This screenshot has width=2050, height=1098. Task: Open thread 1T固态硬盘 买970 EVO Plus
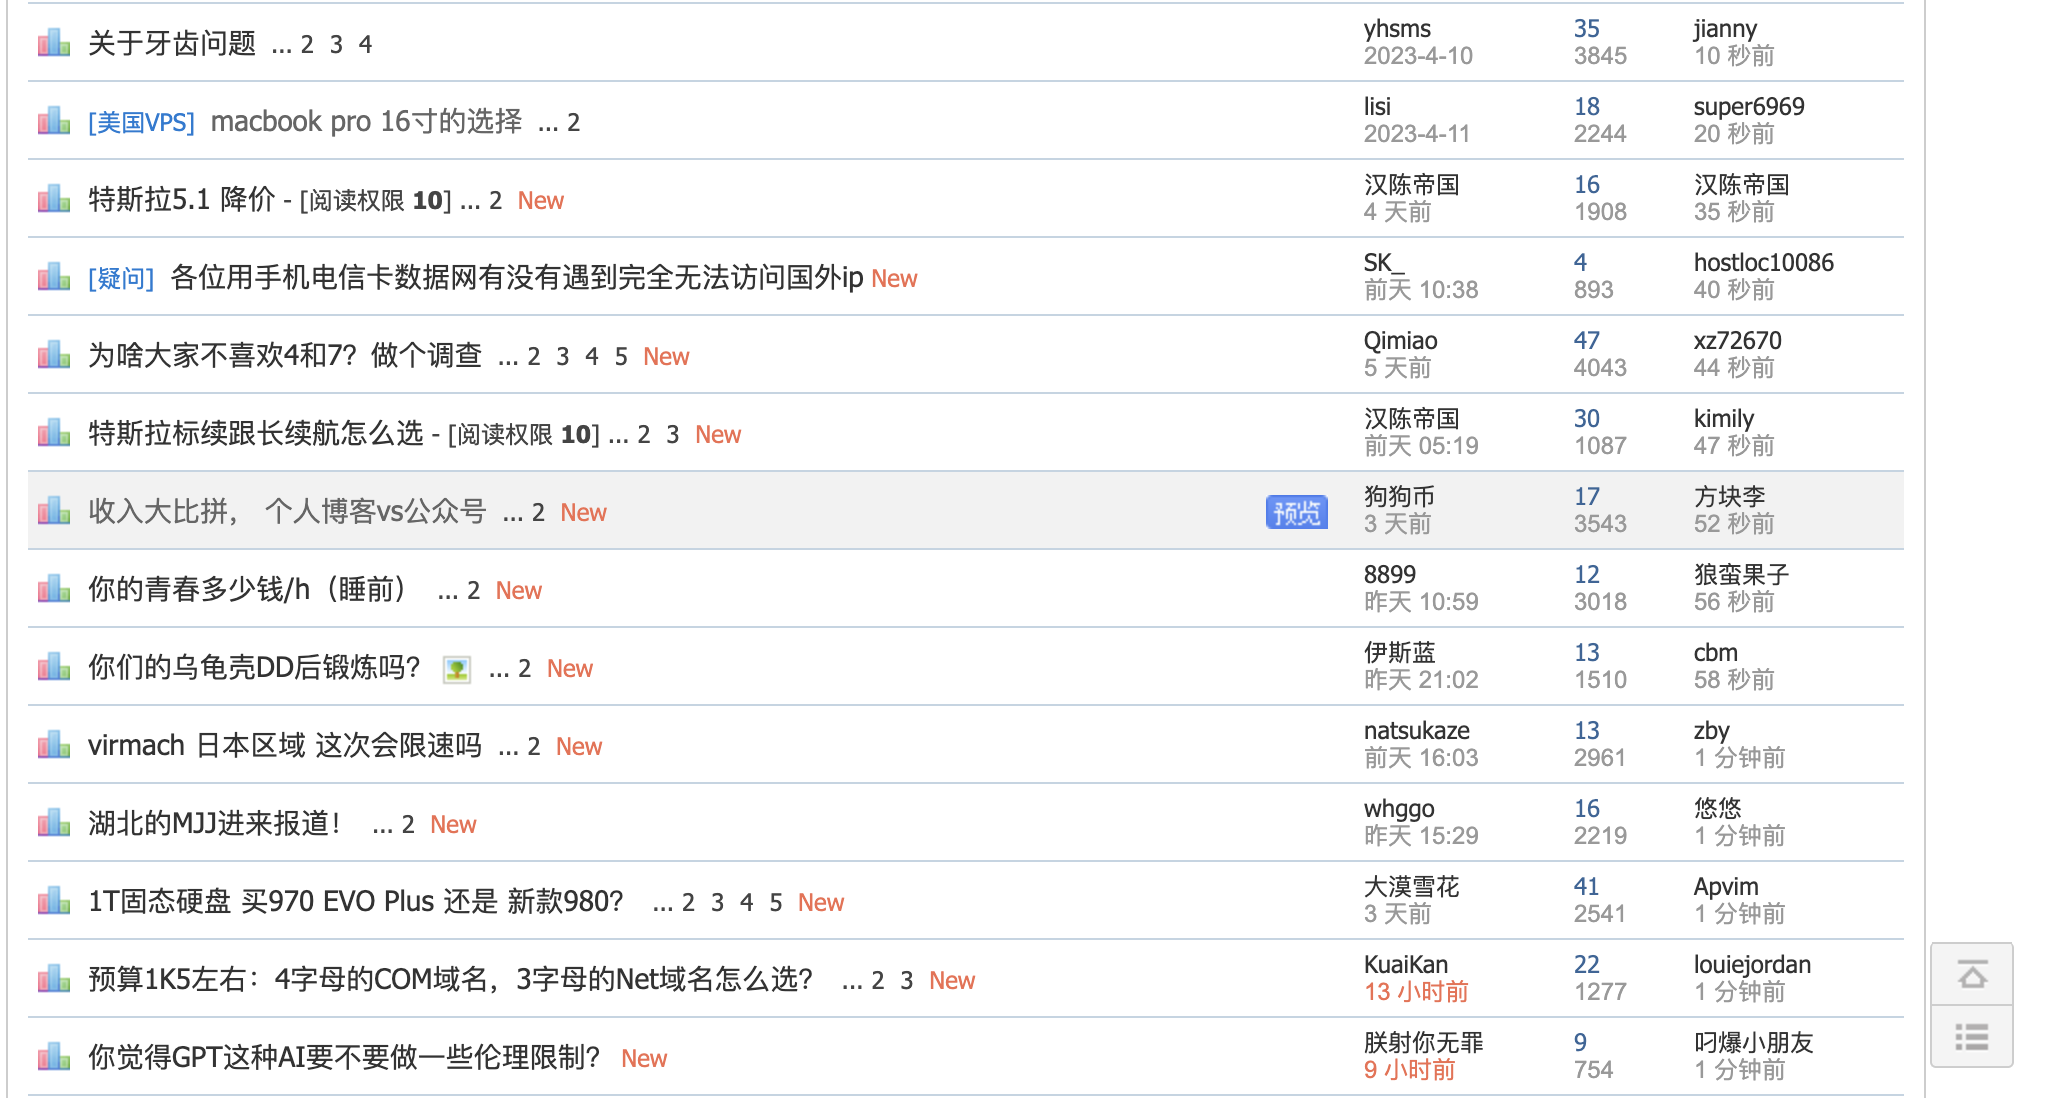(356, 902)
